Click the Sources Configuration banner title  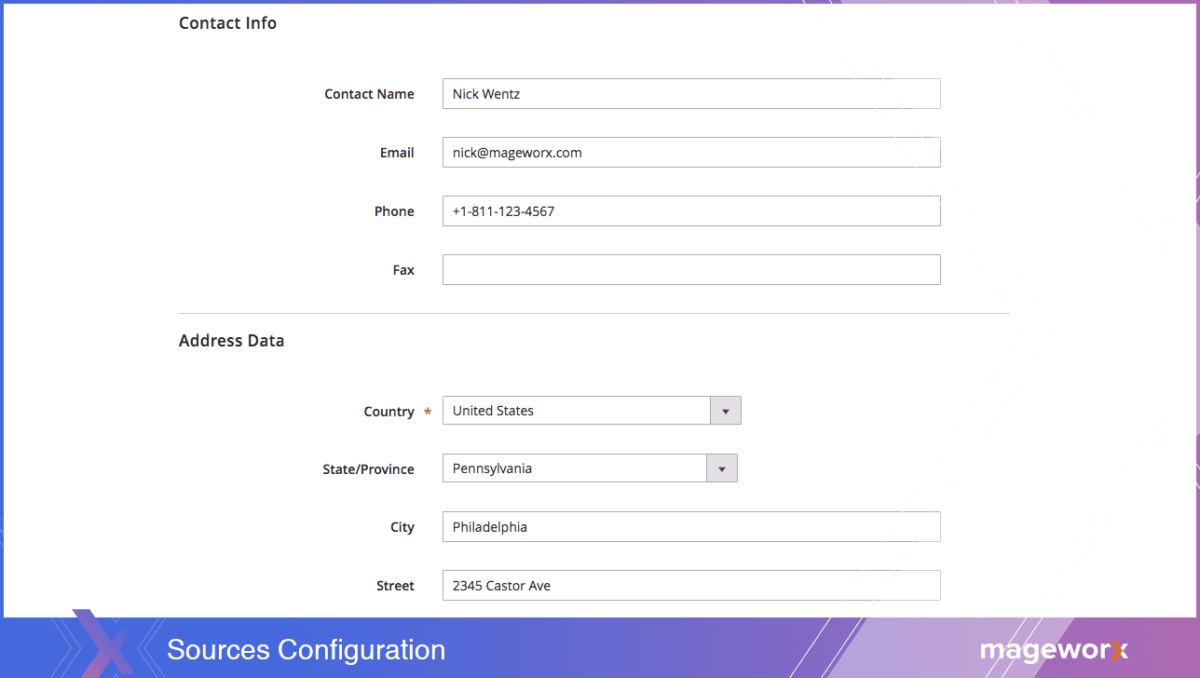306,650
